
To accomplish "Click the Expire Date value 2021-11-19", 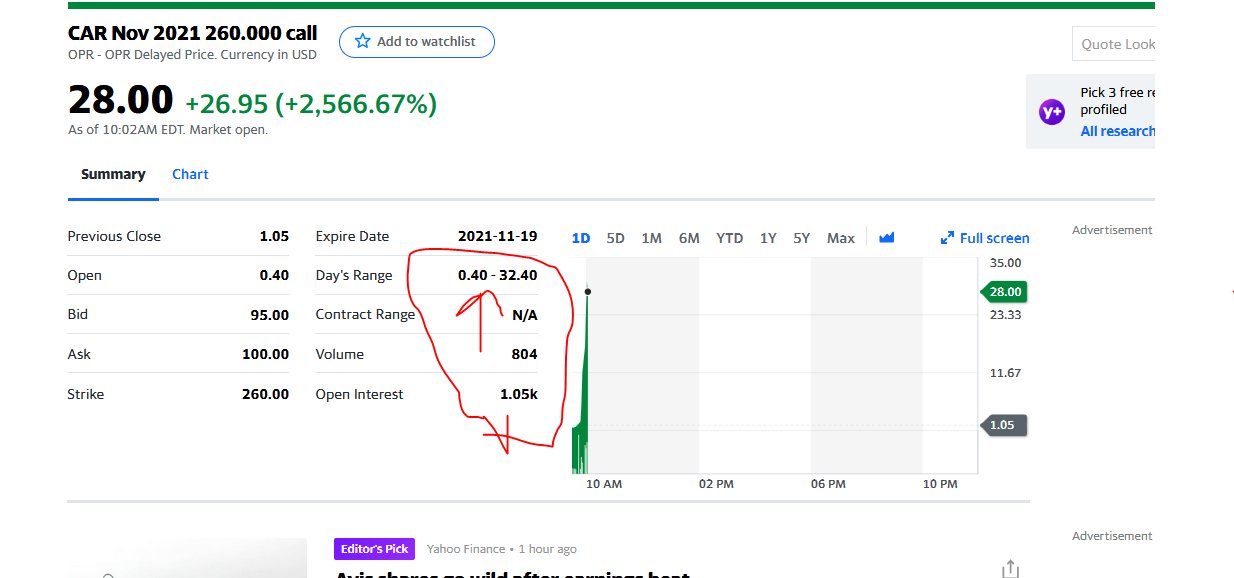I will pyautogui.click(x=498, y=236).
